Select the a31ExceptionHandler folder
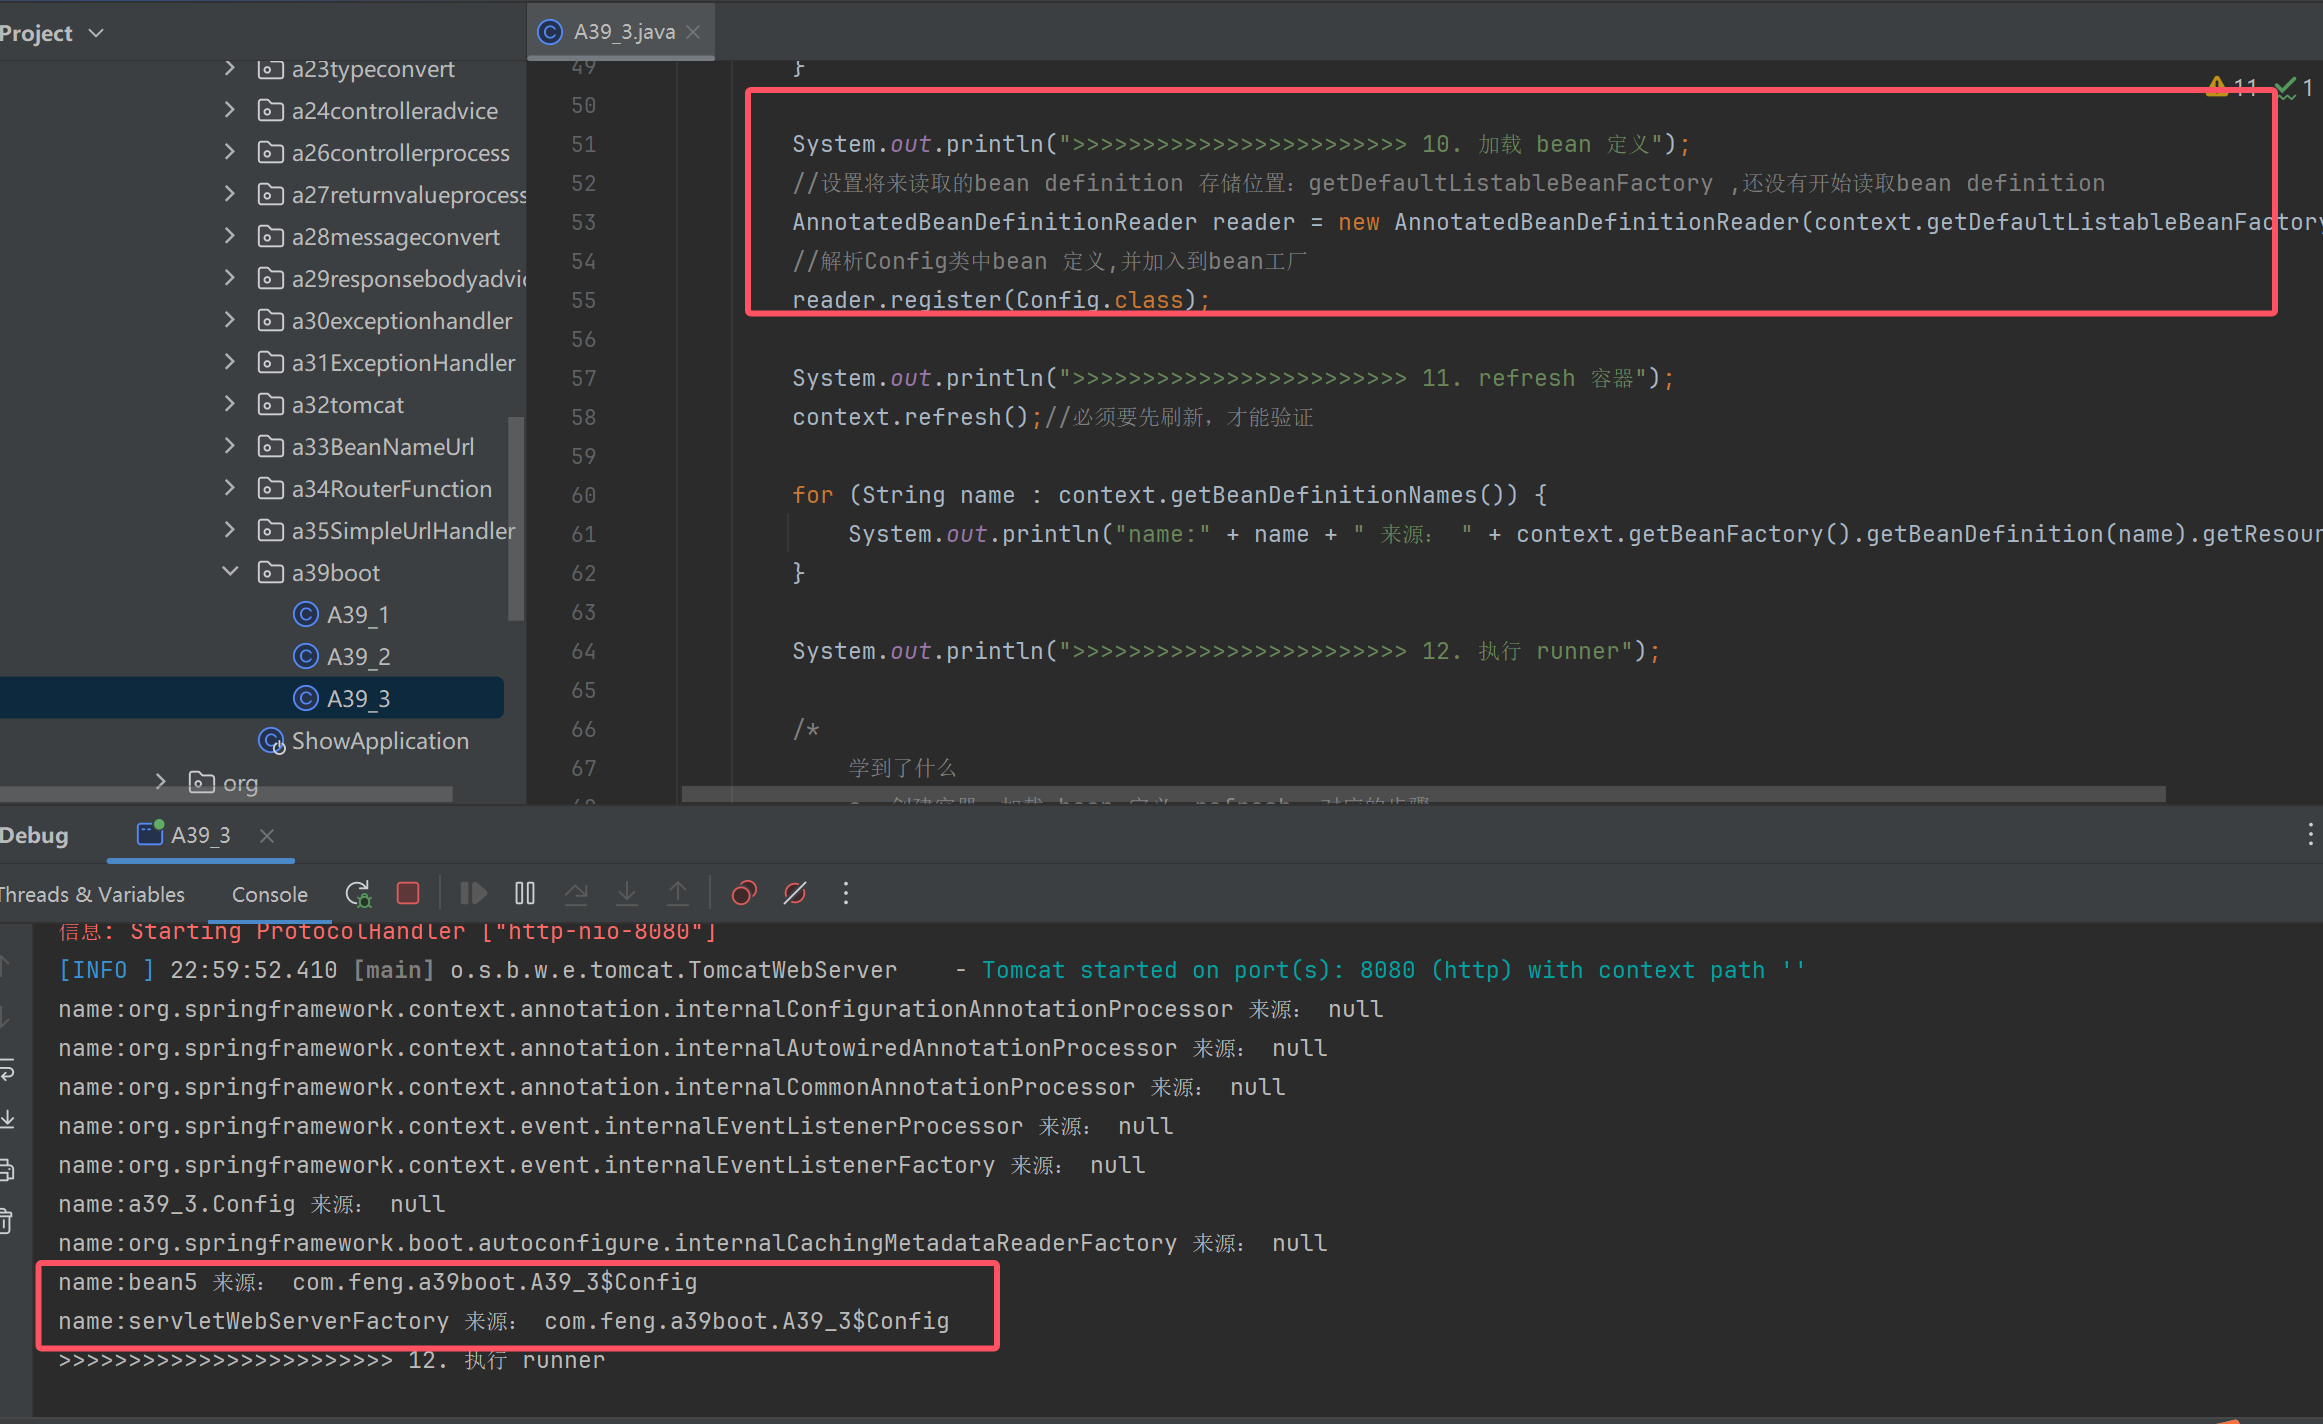This screenshot has height=1424, width=2323. 387,362
